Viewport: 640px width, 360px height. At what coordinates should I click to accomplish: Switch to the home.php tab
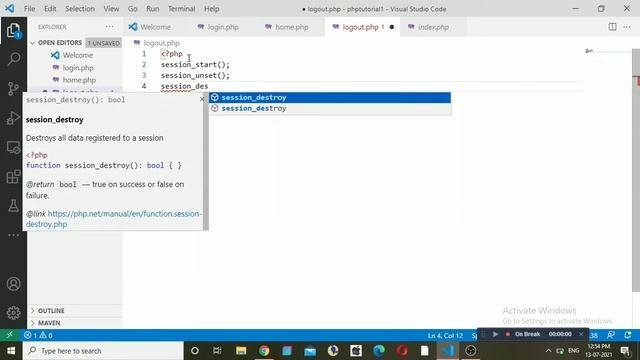291,27
